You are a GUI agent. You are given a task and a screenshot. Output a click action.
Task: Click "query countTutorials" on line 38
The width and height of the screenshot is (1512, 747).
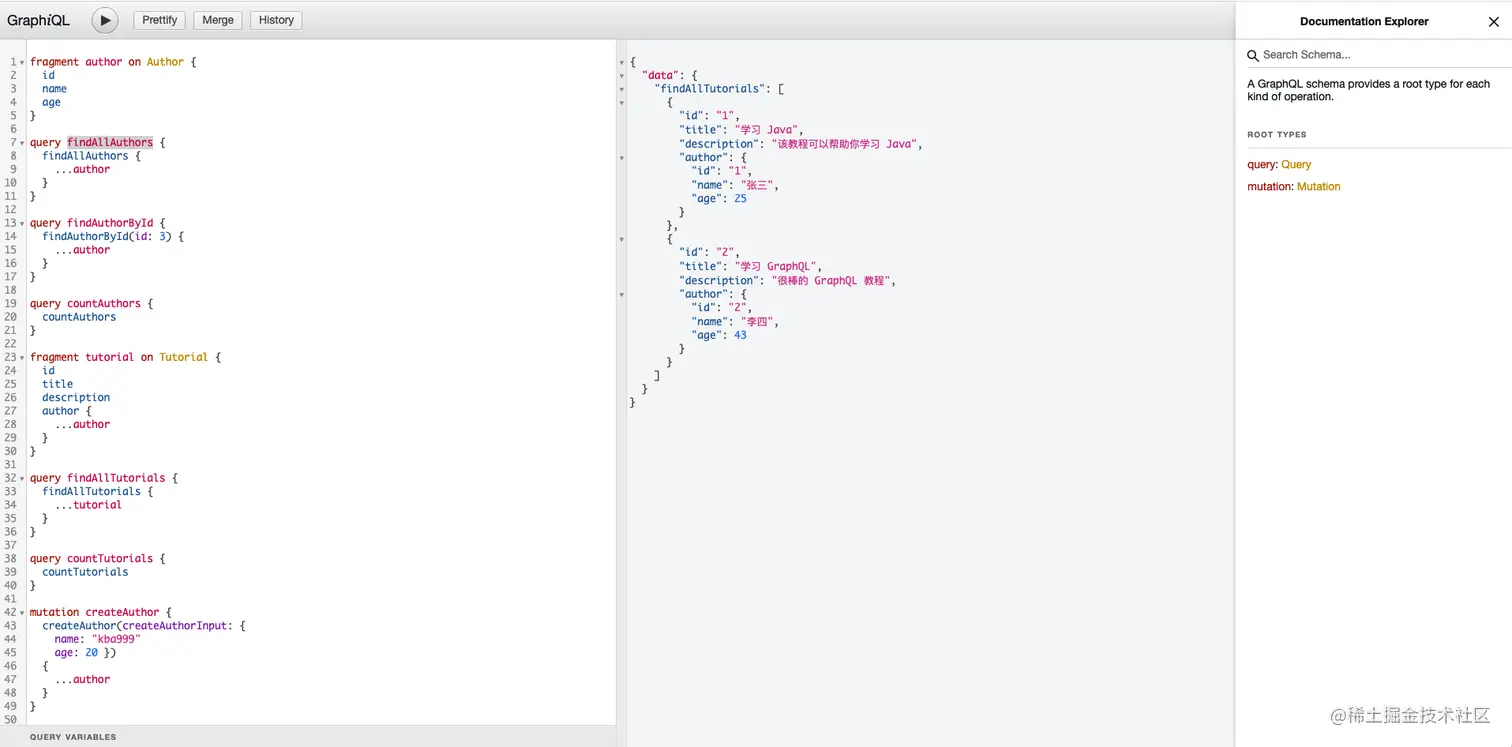coord(92,559)
